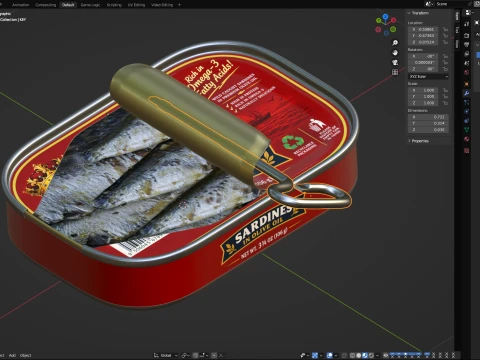The height and width of the screenshot is (360, 480).
Task: Add a new workspace with plus button
Action: pos(179,5)
